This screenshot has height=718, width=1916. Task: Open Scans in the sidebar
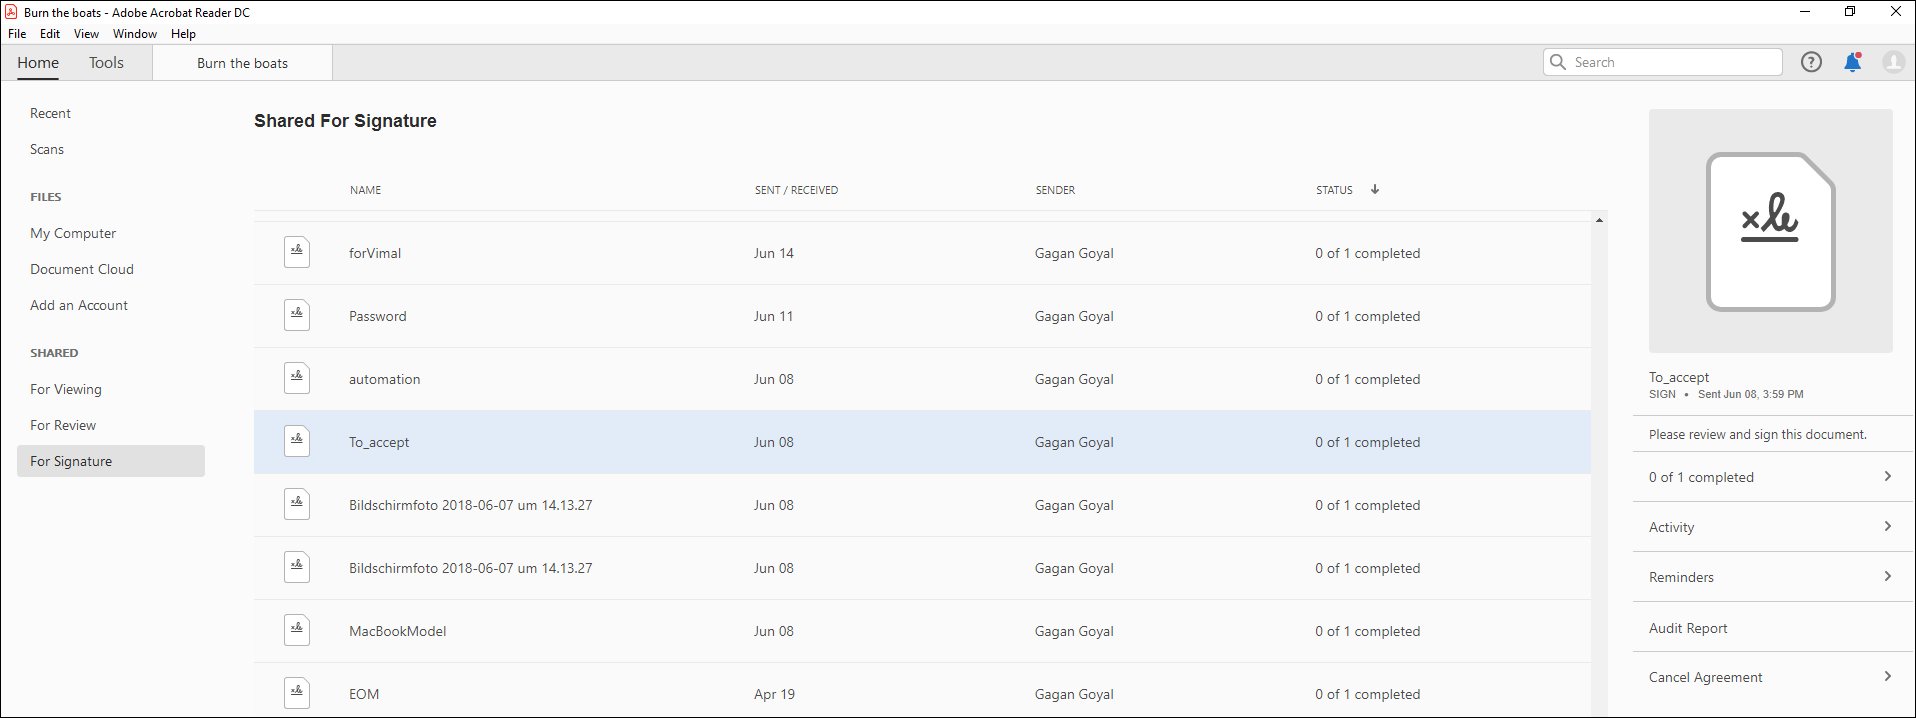click(47, 149)
